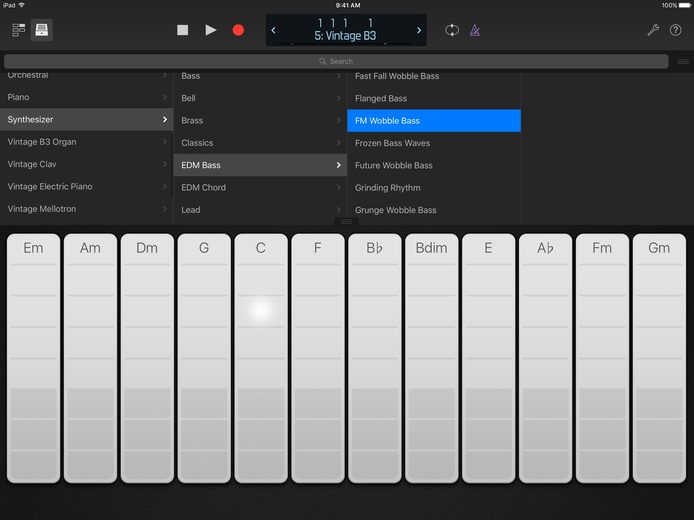Screen dimensions: 694x520
Task: Go to previous patch arrow in display
Action: [x=273, y=31]
